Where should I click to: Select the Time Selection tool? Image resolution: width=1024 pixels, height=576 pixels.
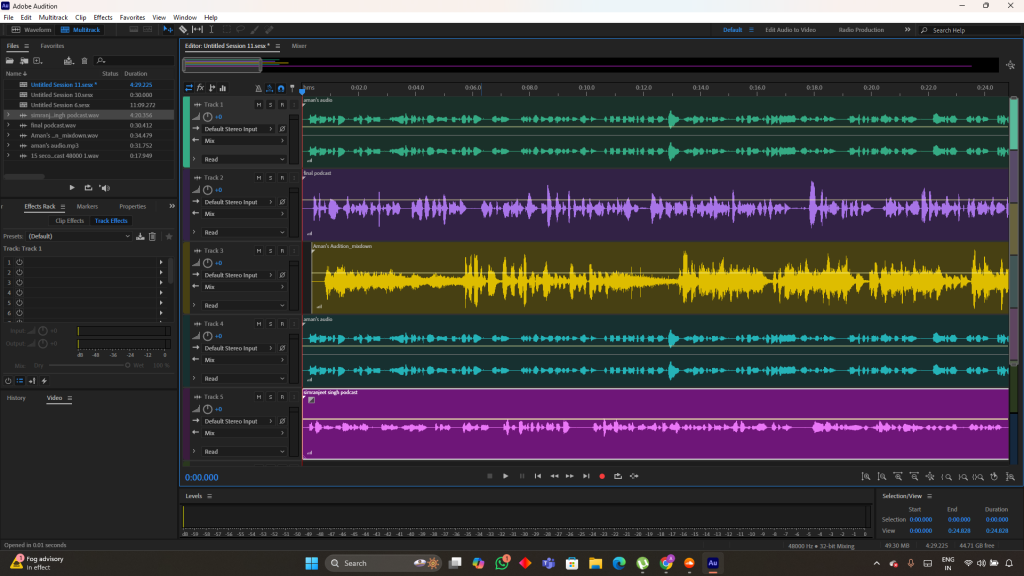tap(211, 30)
